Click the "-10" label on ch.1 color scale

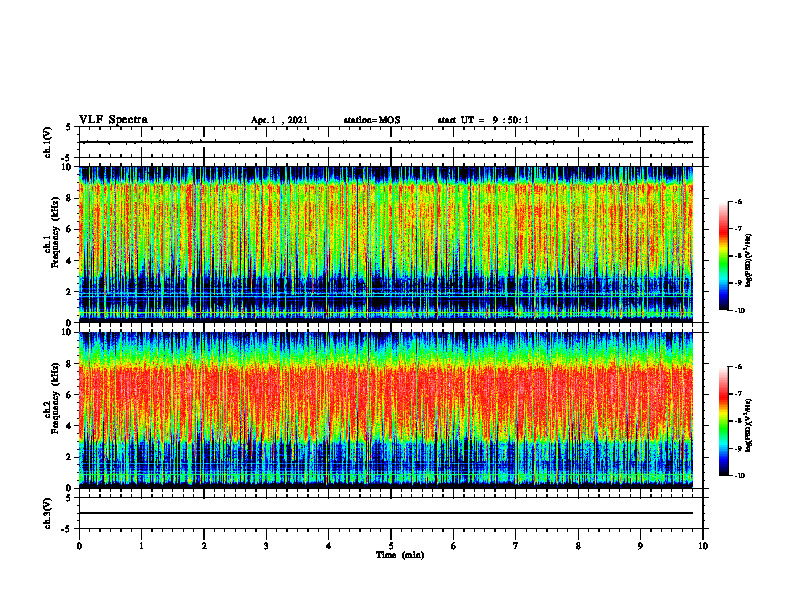(739, 310)
